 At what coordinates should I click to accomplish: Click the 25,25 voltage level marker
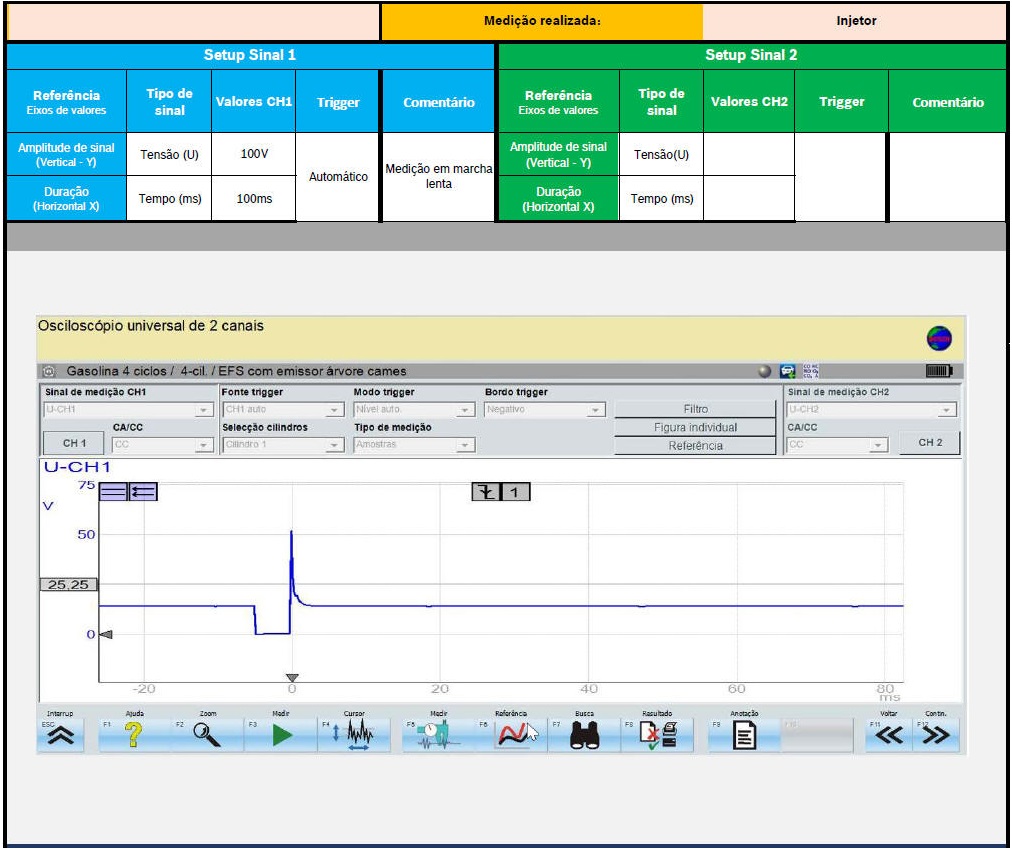[x=68, y=584]
